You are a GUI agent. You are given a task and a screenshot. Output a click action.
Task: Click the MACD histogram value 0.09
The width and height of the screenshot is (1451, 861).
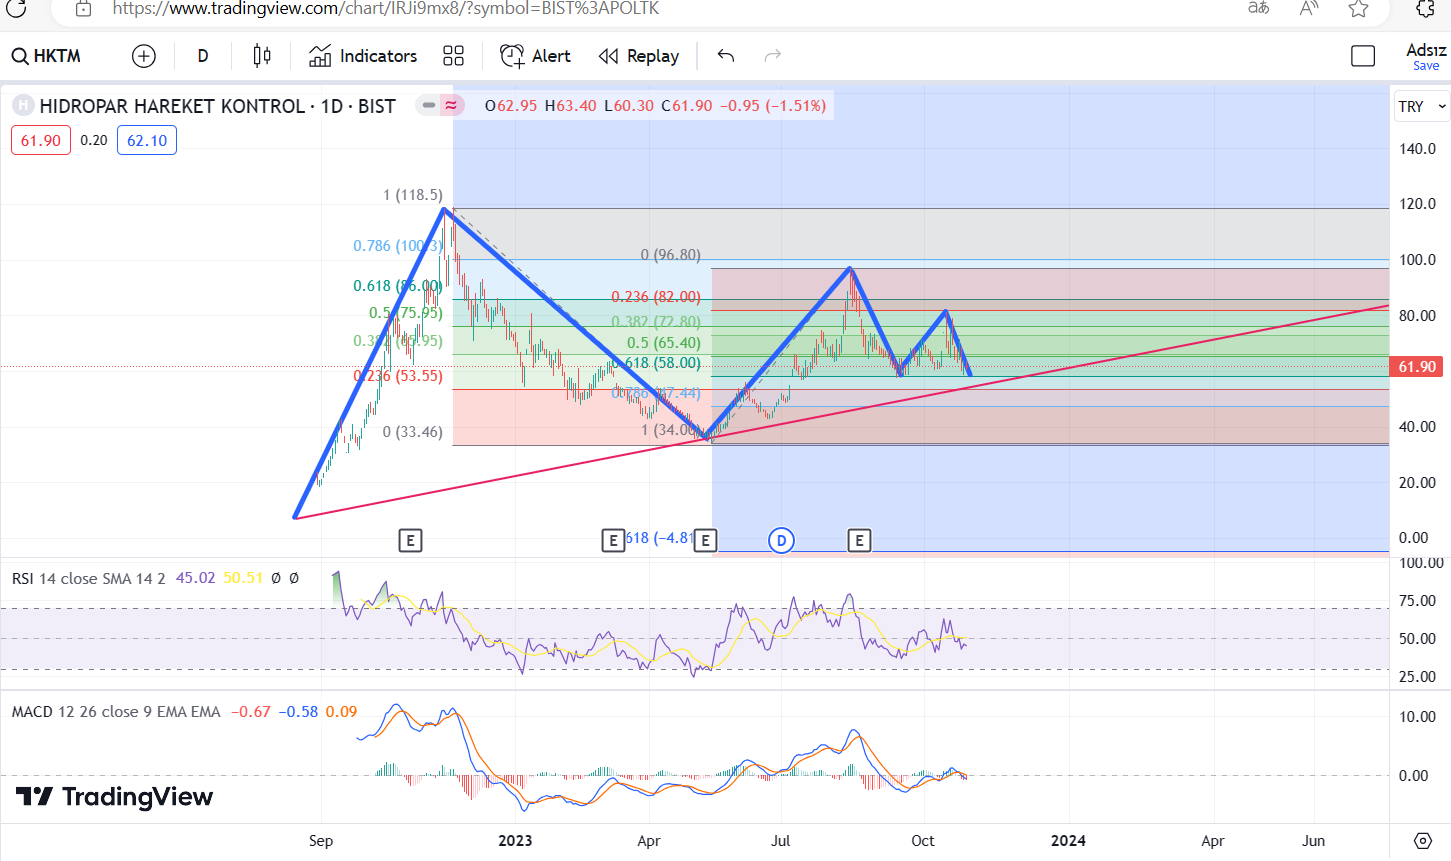(341, 712)
